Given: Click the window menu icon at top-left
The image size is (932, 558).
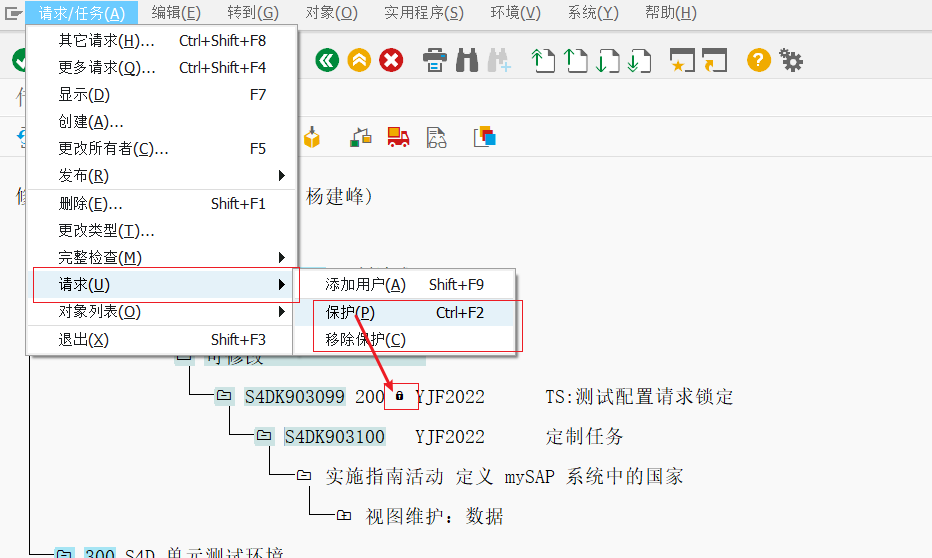Looking at the screenshot, I should (13, 12).
